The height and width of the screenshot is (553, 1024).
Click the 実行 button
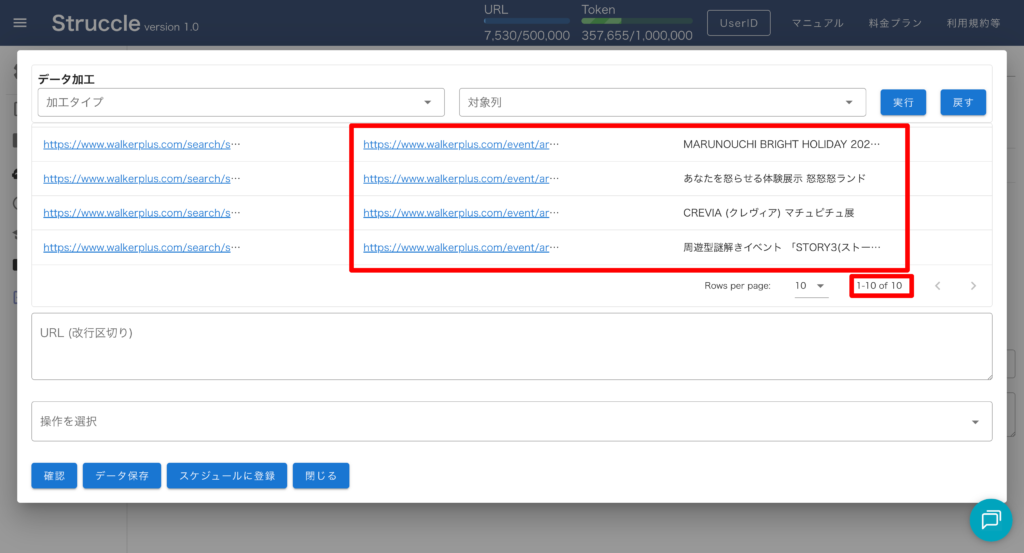[x=902, y=102]
